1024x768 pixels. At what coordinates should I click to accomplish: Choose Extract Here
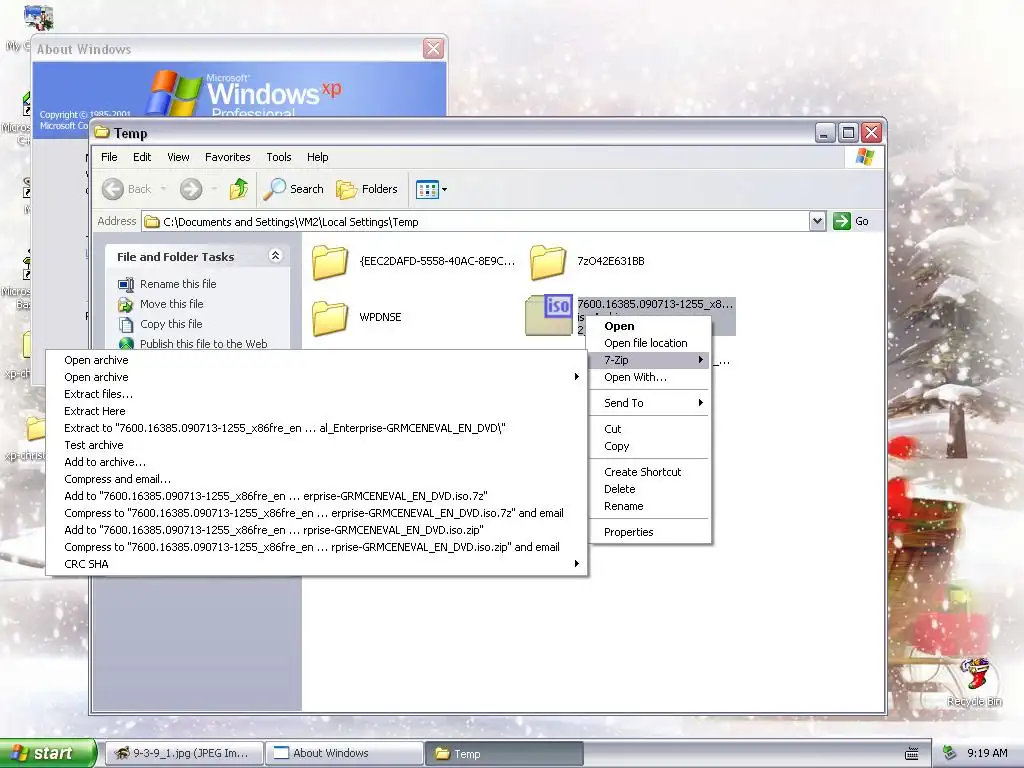point(316,411)
